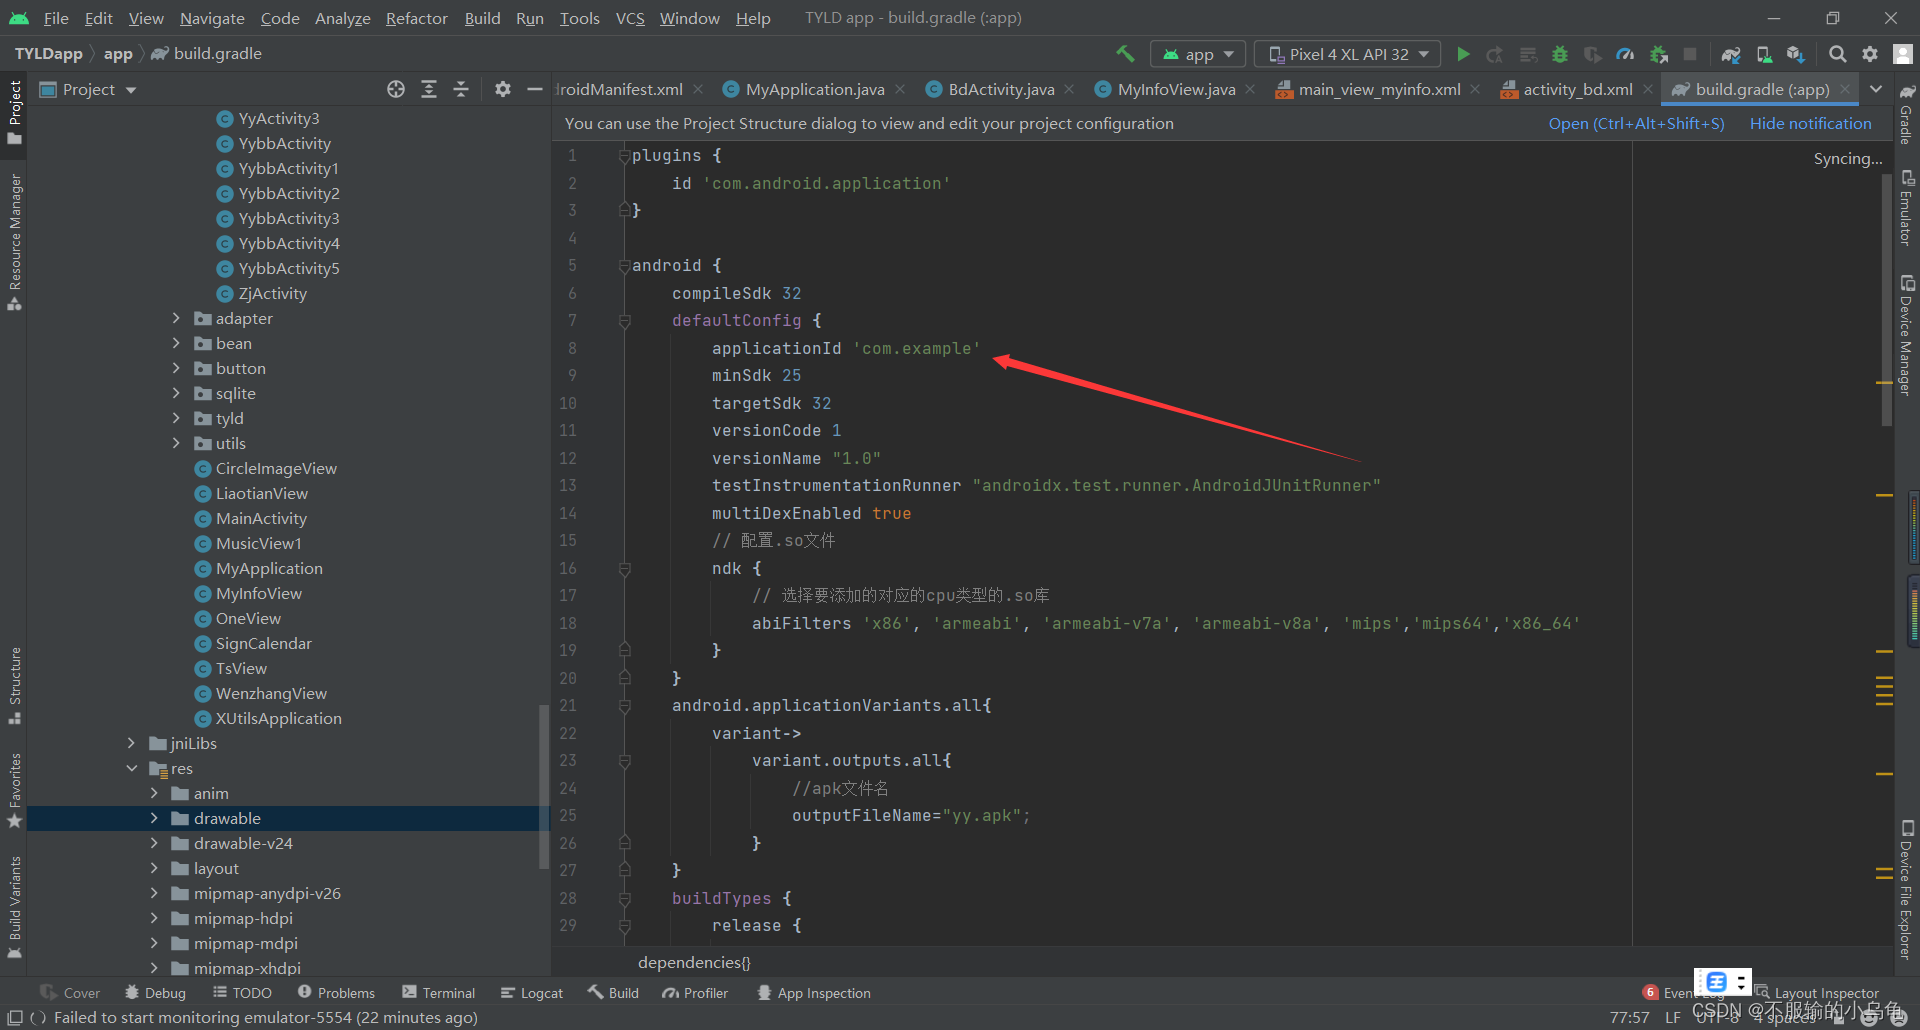Viewport: 1920px width, 1030px height.
Task: Click the Stop square icon
Action: [1690, 54]
